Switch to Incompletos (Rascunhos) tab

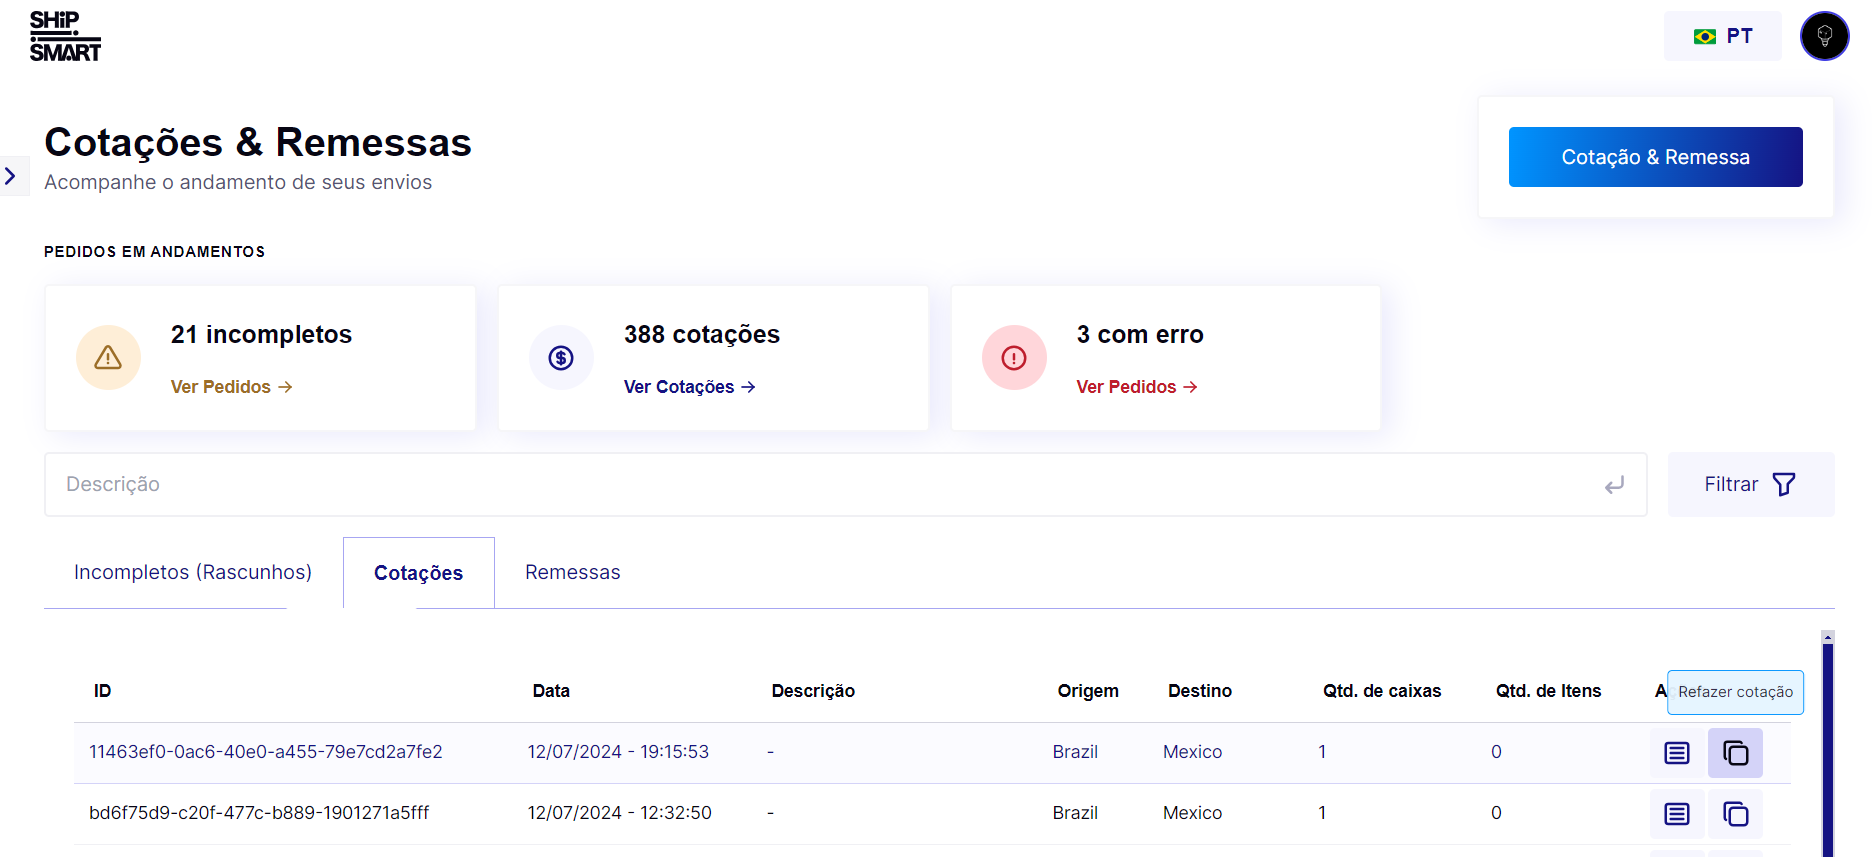[193, 573]
